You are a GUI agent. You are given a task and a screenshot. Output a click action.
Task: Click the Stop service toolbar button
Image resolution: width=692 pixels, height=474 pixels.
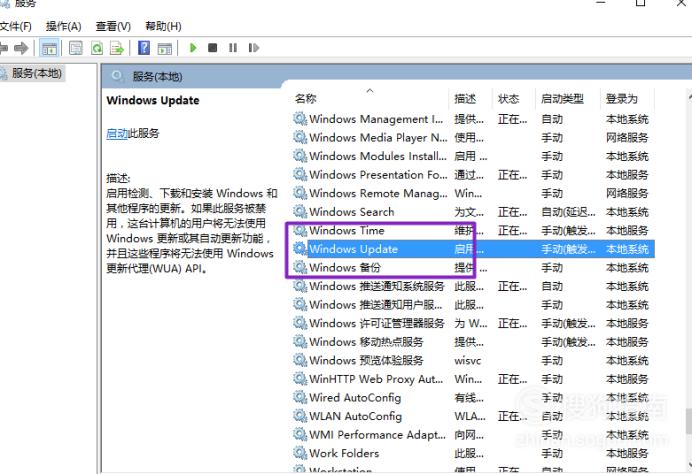click(212, 48)
